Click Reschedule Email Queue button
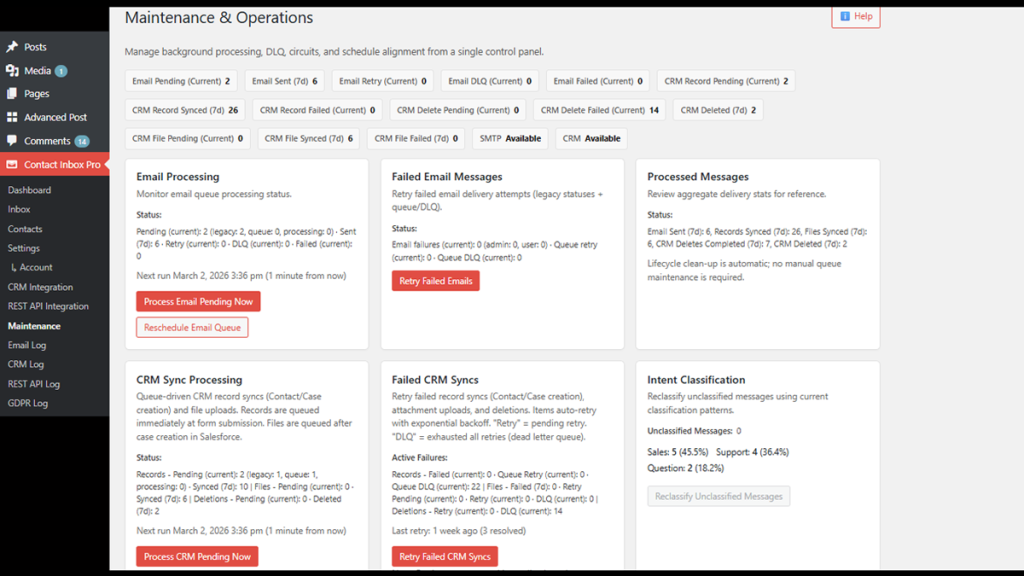 [x=192, y=327]
